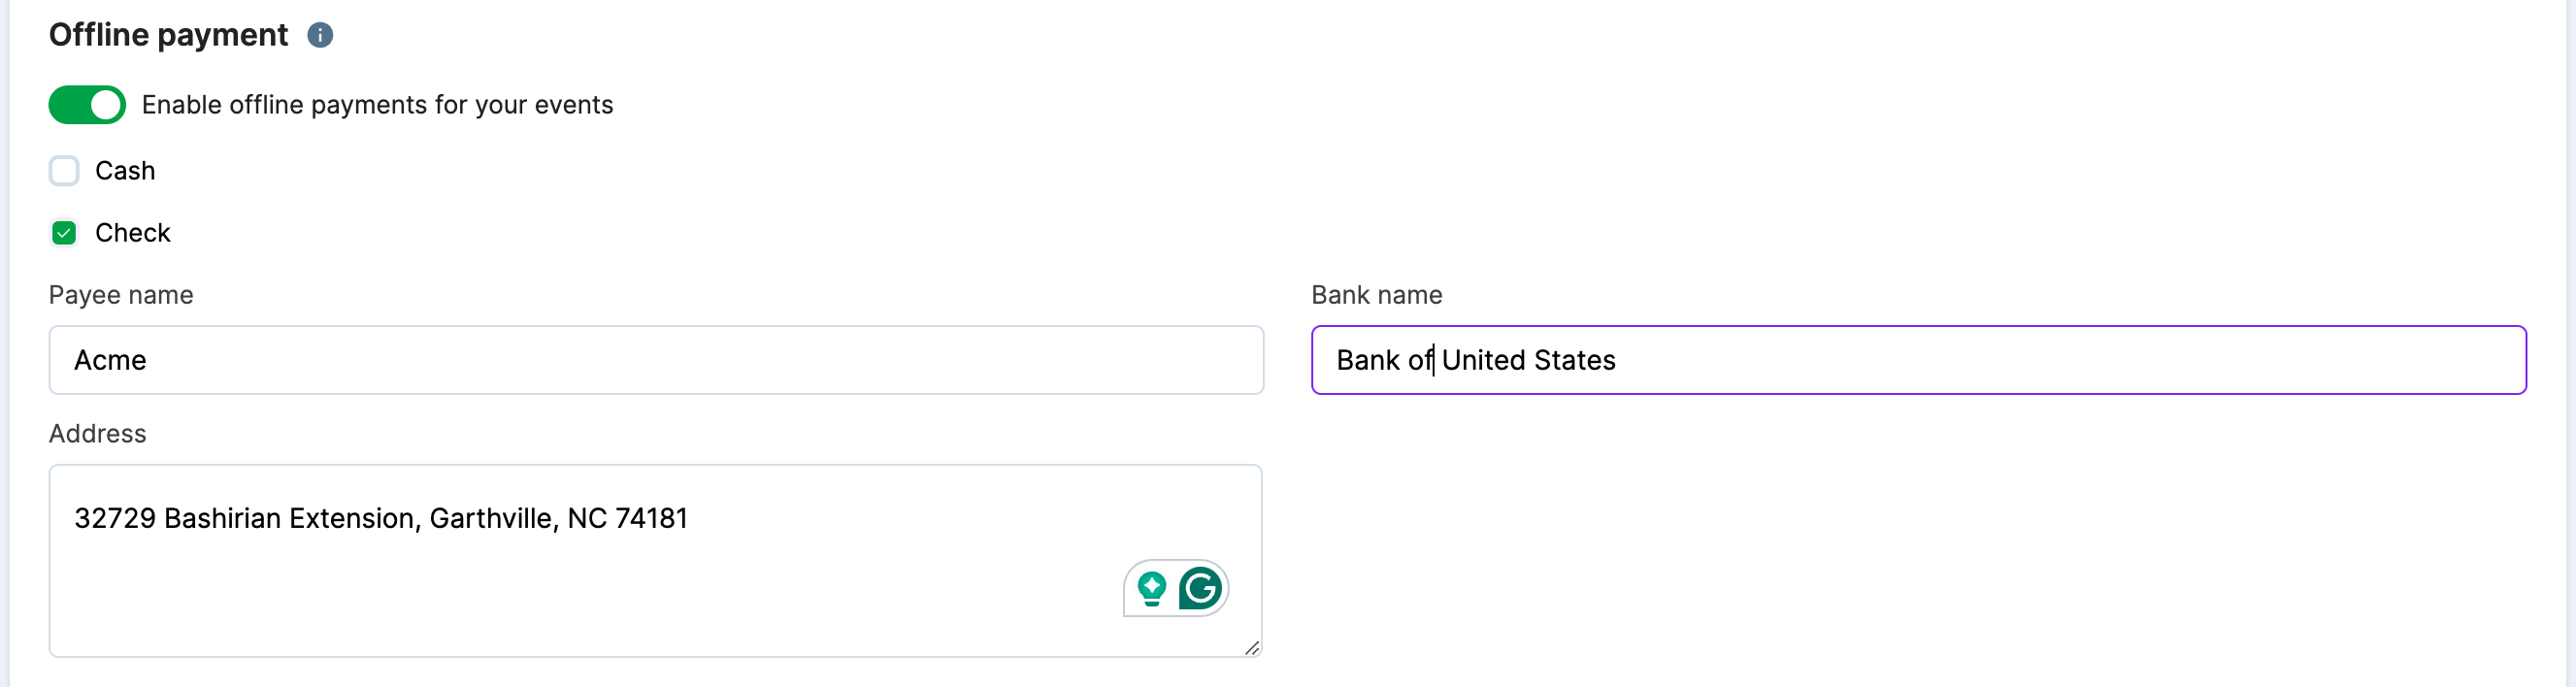
Task: Disable the offline payments toggle switch
Action: coord(87,105)
